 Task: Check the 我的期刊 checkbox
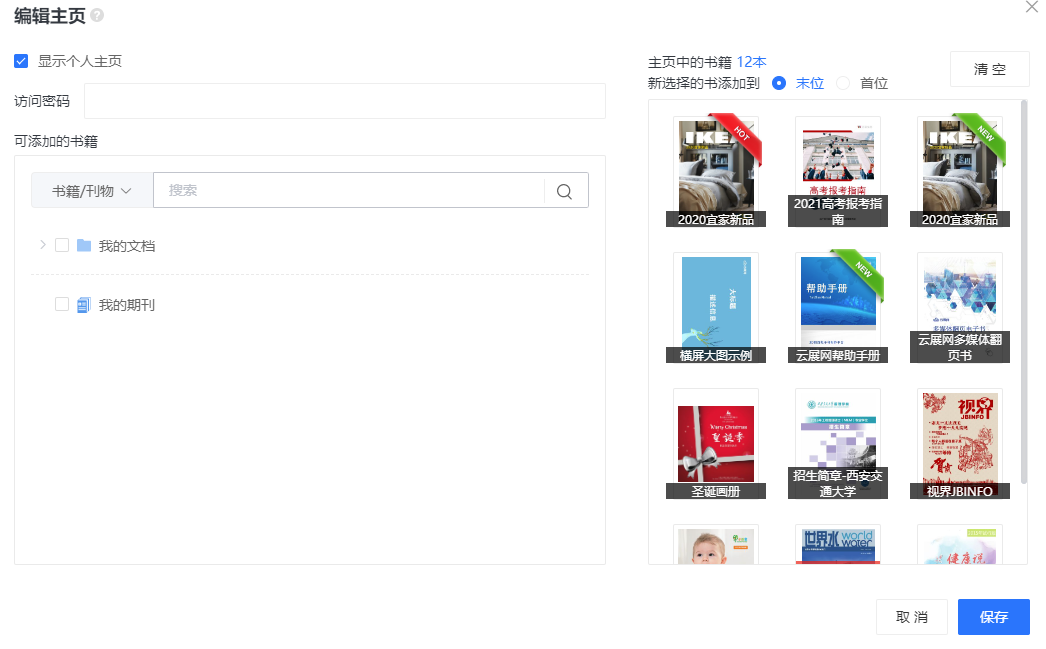[62, 305]
